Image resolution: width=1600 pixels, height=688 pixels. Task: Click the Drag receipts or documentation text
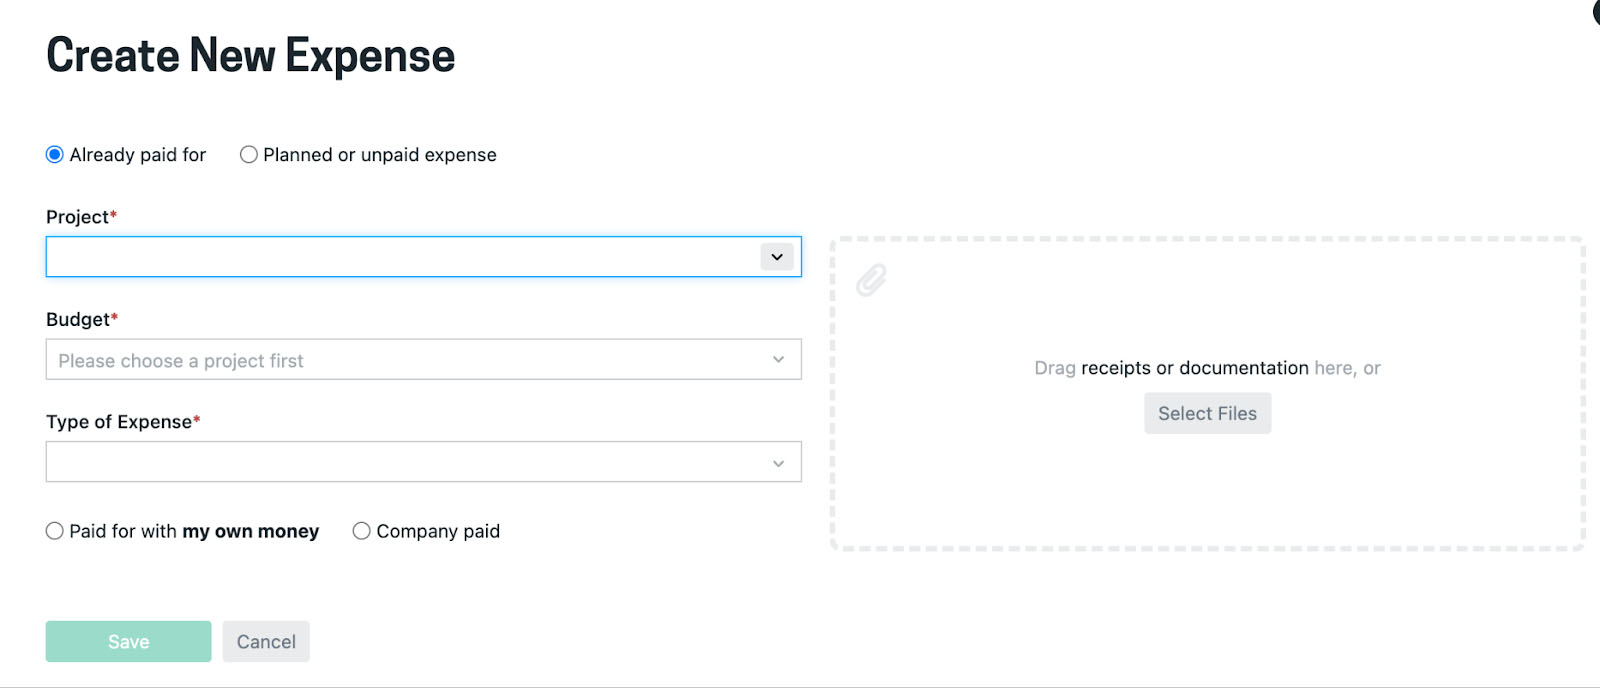(1207, 368)
